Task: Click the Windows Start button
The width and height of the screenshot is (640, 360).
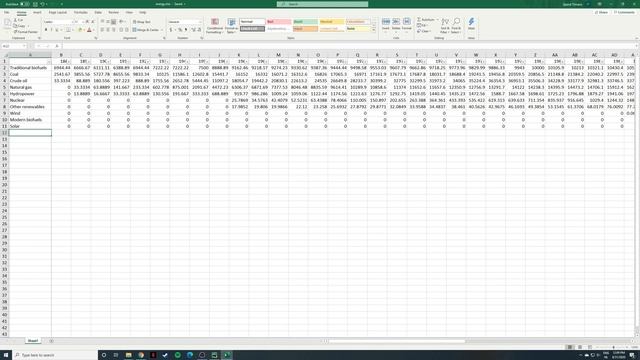Action: pyautogui.click(x=6, y=355)
